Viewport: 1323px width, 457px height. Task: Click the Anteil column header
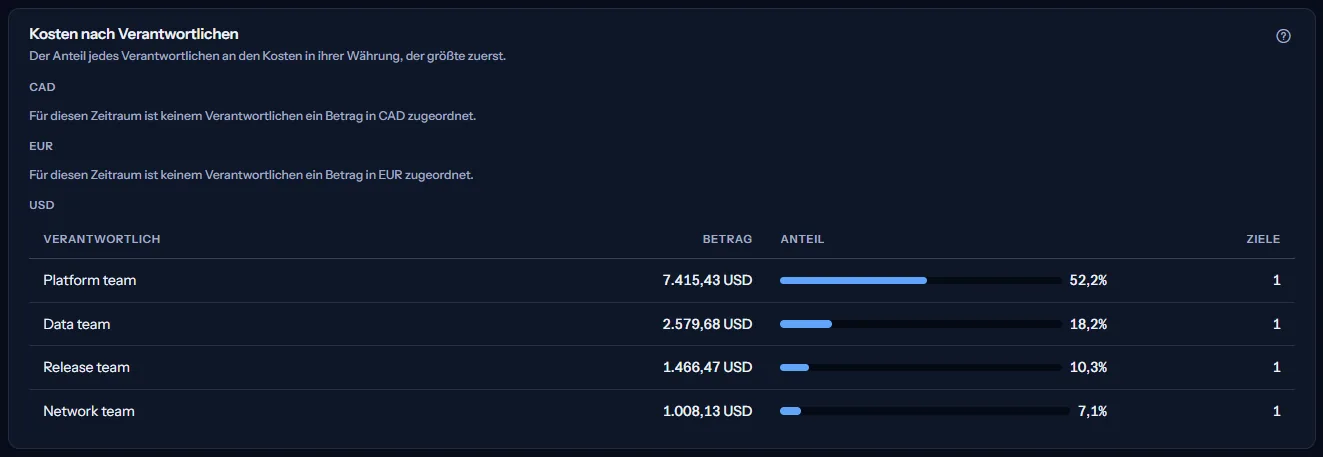pos(802,239)
